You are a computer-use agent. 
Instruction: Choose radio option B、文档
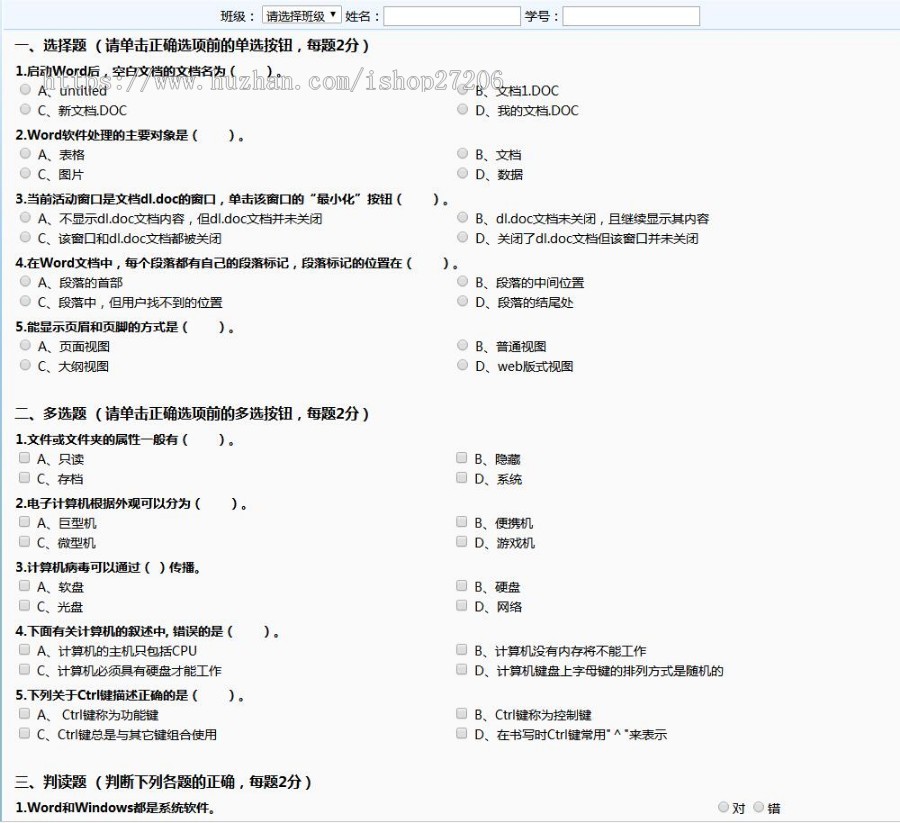click(x=463, y=153)
